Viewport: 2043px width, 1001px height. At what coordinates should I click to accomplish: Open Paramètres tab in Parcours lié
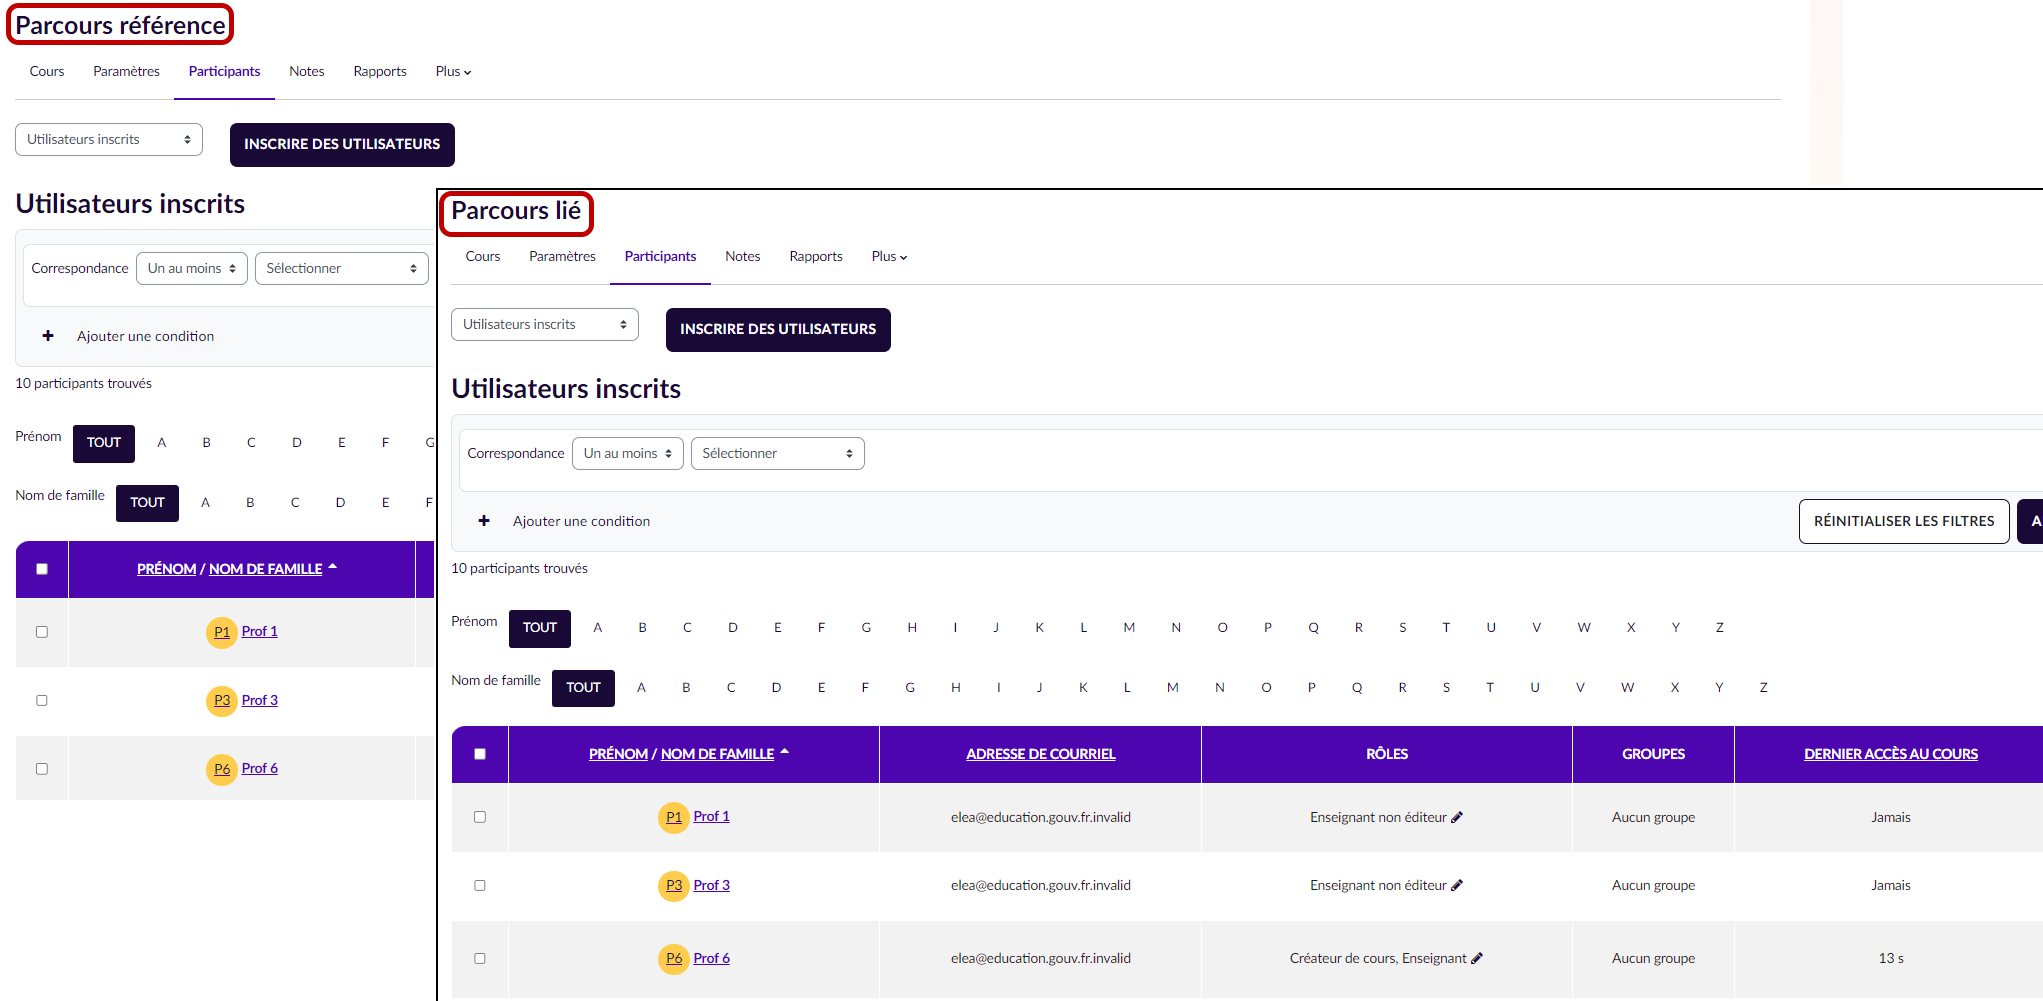click(x=562, y=256)
